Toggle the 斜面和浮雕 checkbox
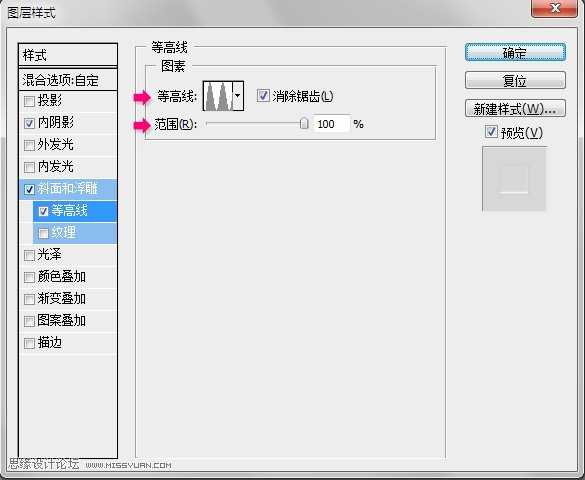Viewport: 585px width, 480px height. coord(29,189)
